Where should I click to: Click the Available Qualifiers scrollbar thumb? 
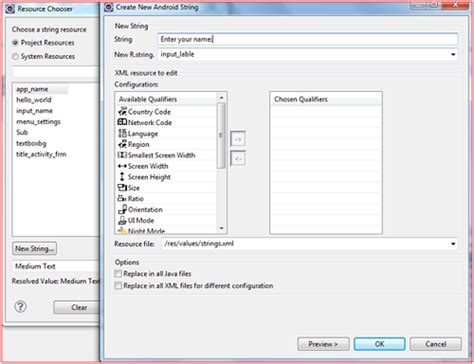(x=221, y=135)
